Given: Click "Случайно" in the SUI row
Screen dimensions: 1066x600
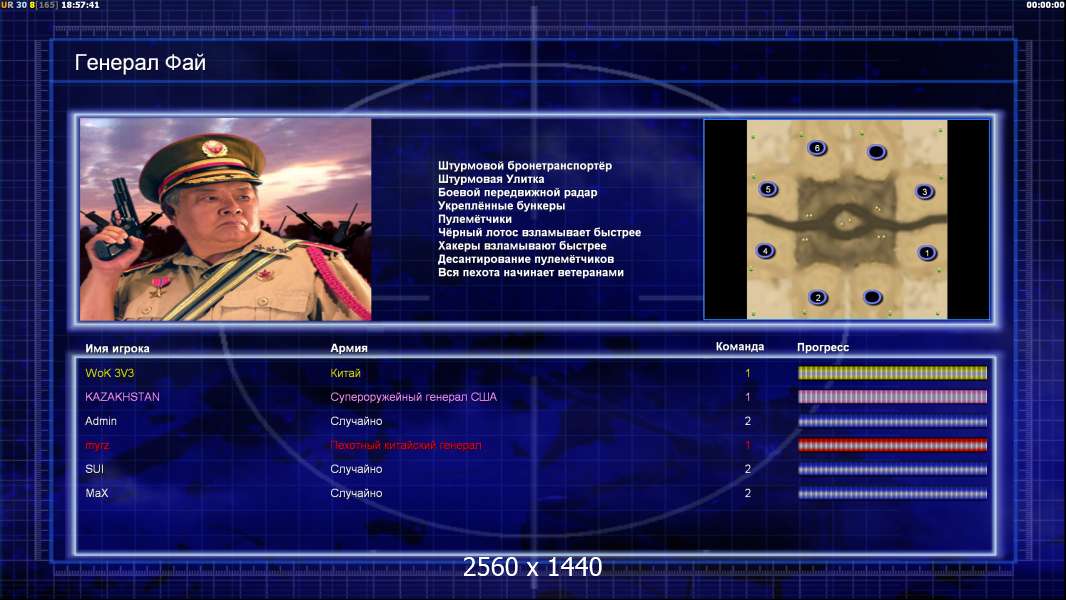Looking at the screenshot, I should click(x=356, y=470).
